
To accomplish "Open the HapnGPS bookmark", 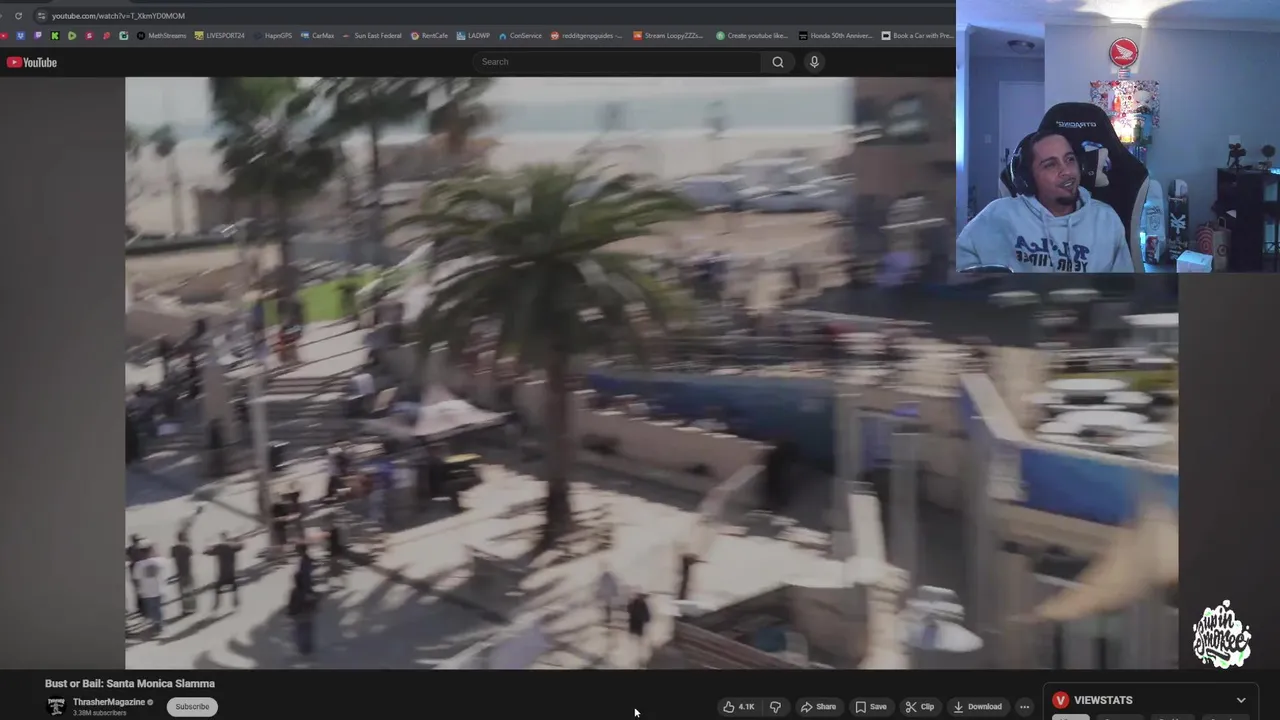I will tap(272, 36).
